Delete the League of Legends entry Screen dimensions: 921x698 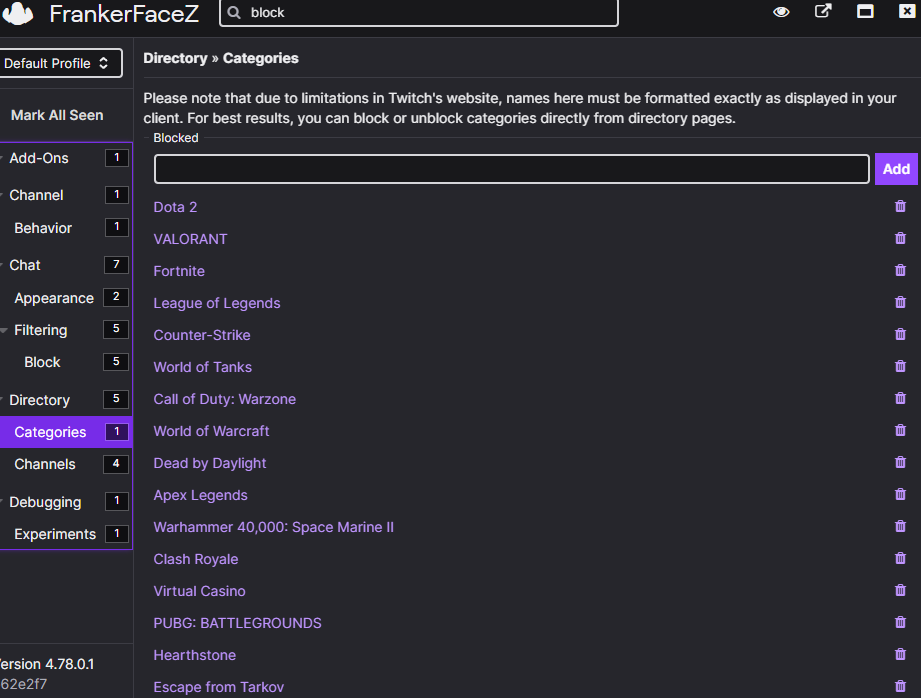point(900,303)
